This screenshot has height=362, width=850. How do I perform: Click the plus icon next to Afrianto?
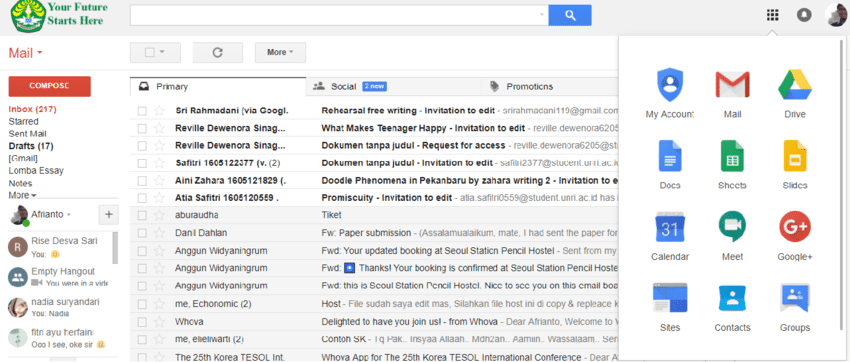tap(108, 215)
